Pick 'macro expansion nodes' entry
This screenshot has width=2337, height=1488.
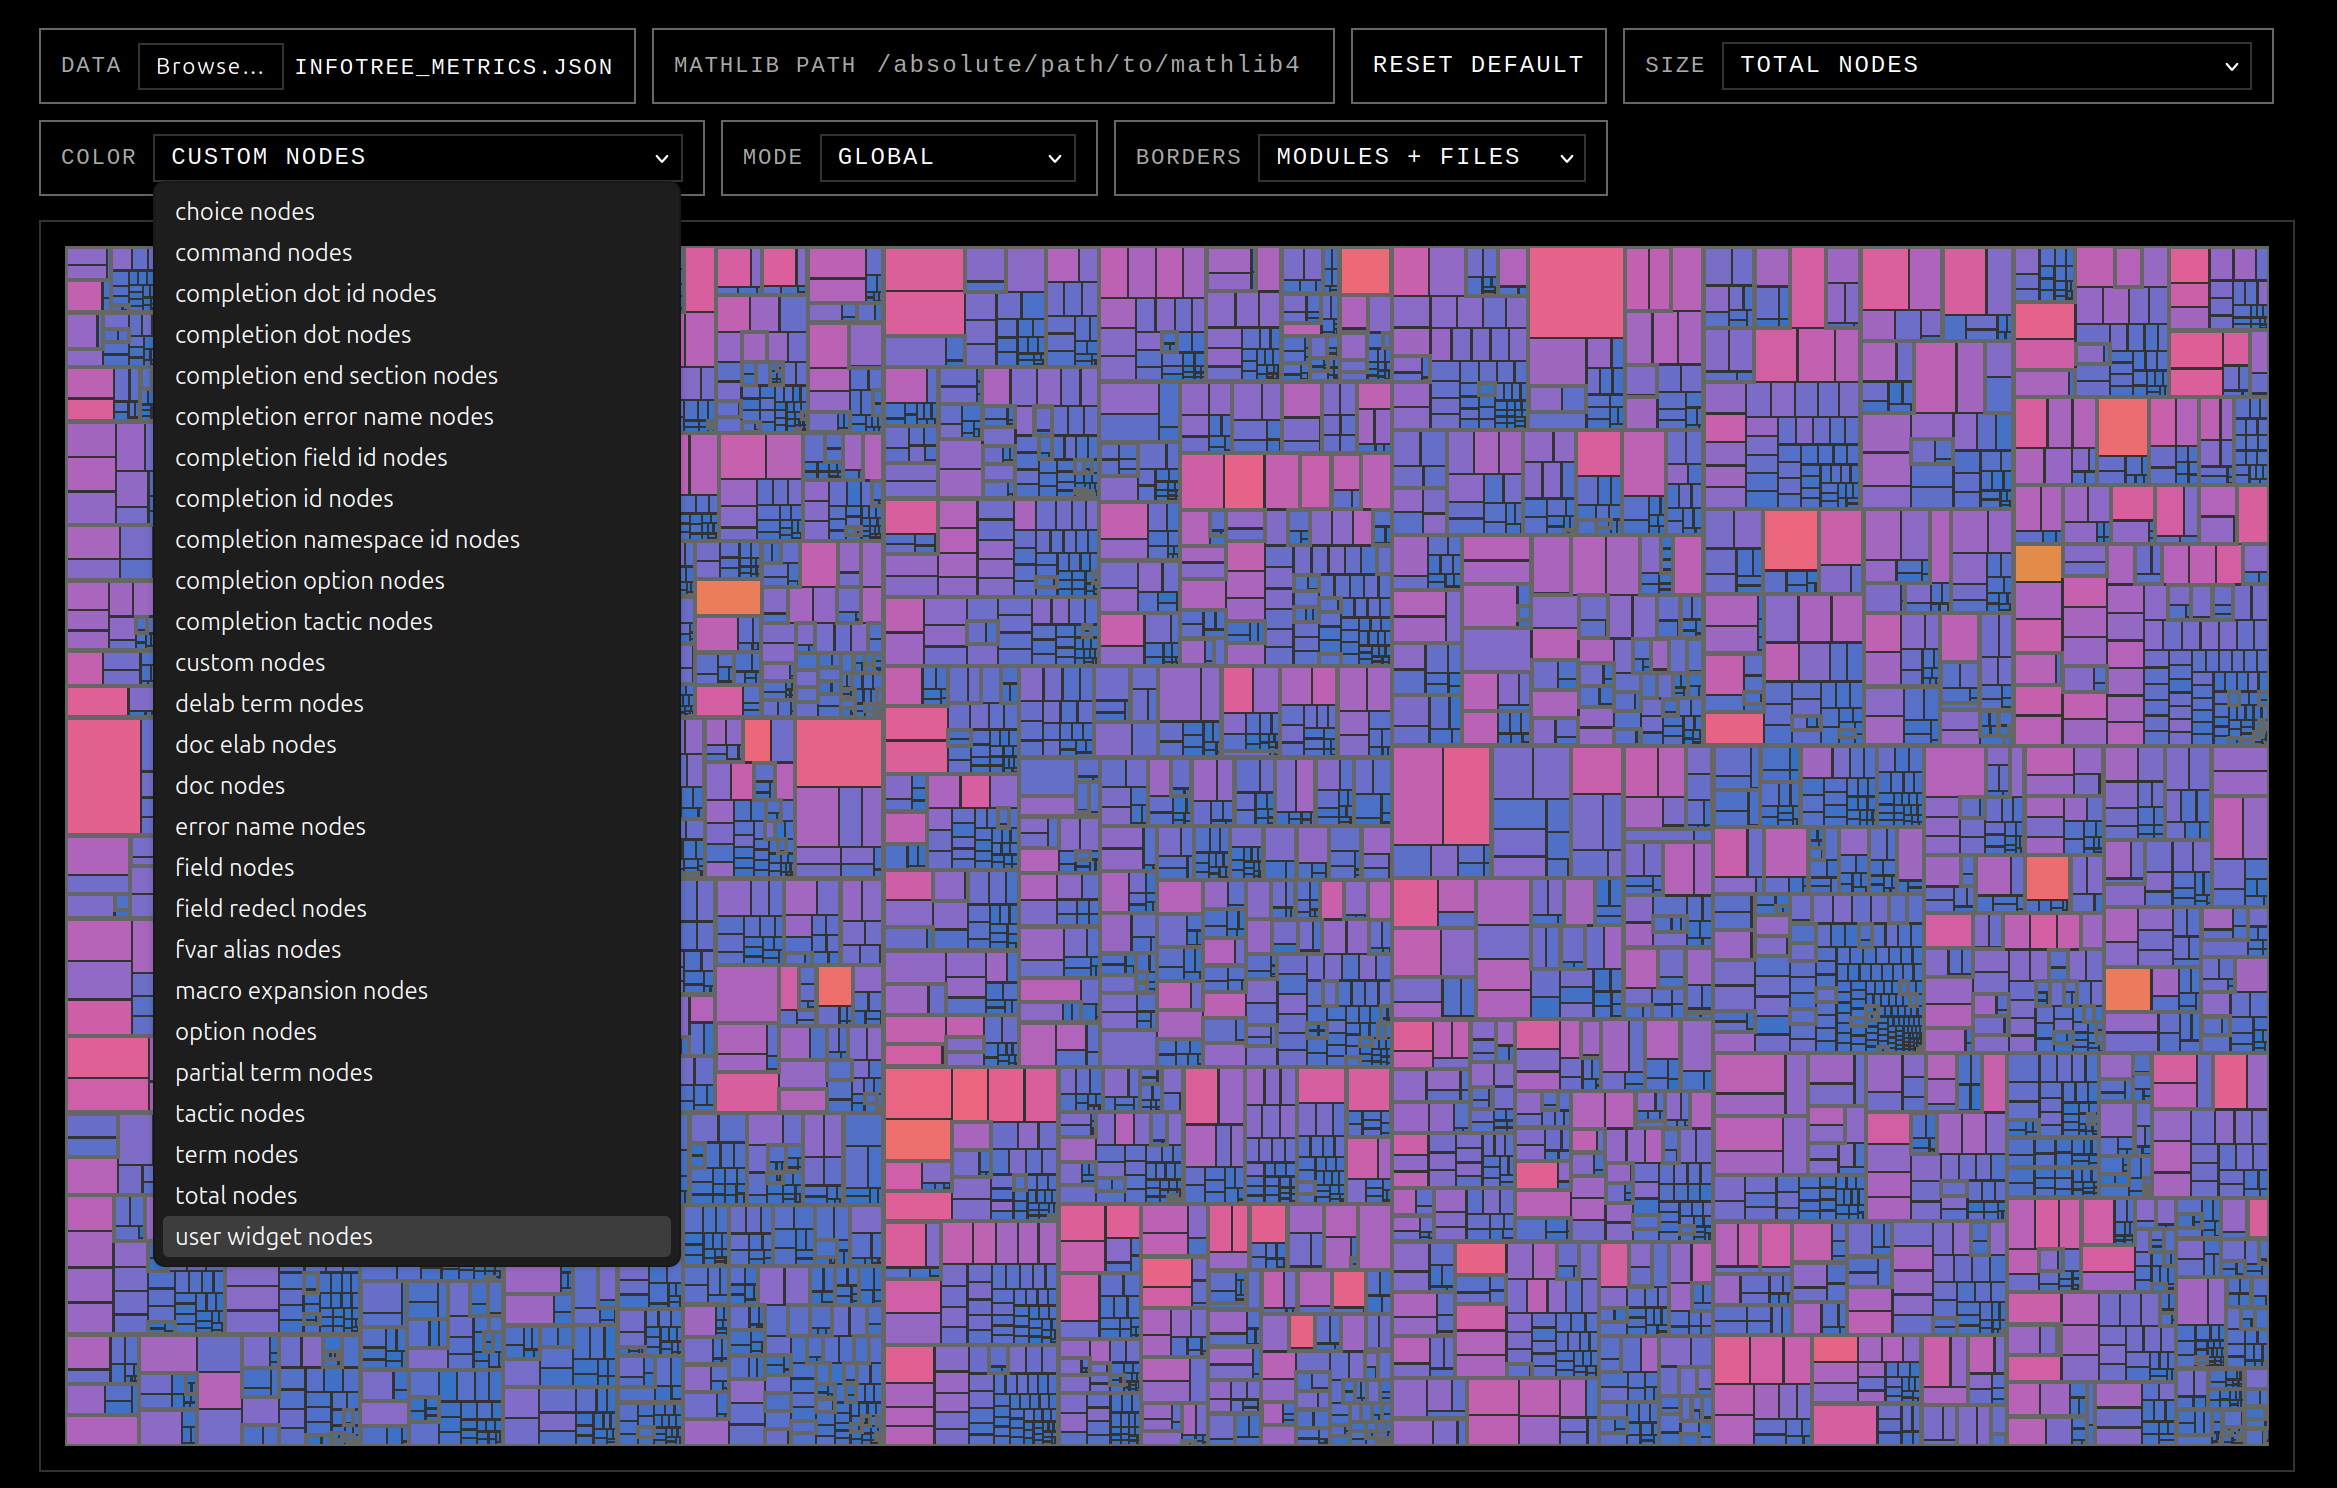(301, 991)
